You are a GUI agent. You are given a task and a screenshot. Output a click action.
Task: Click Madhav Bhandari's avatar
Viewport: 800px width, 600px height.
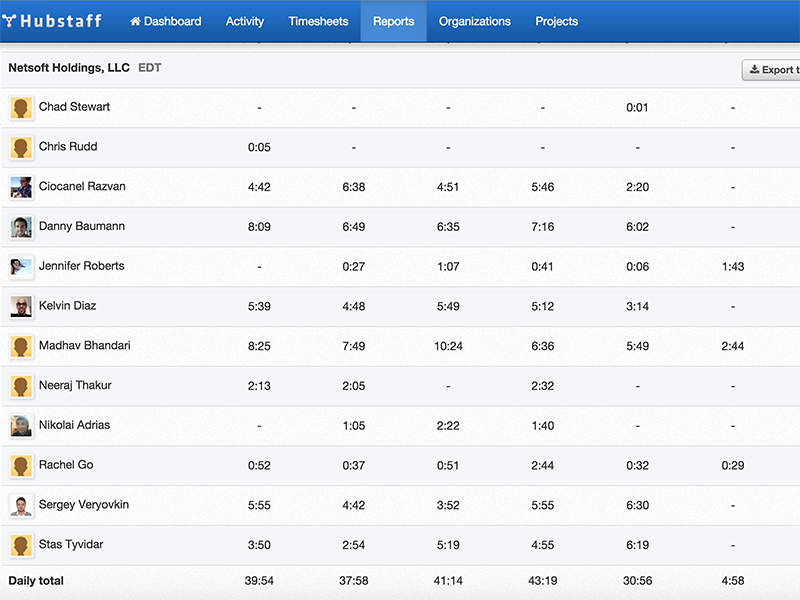pos(21,346)
